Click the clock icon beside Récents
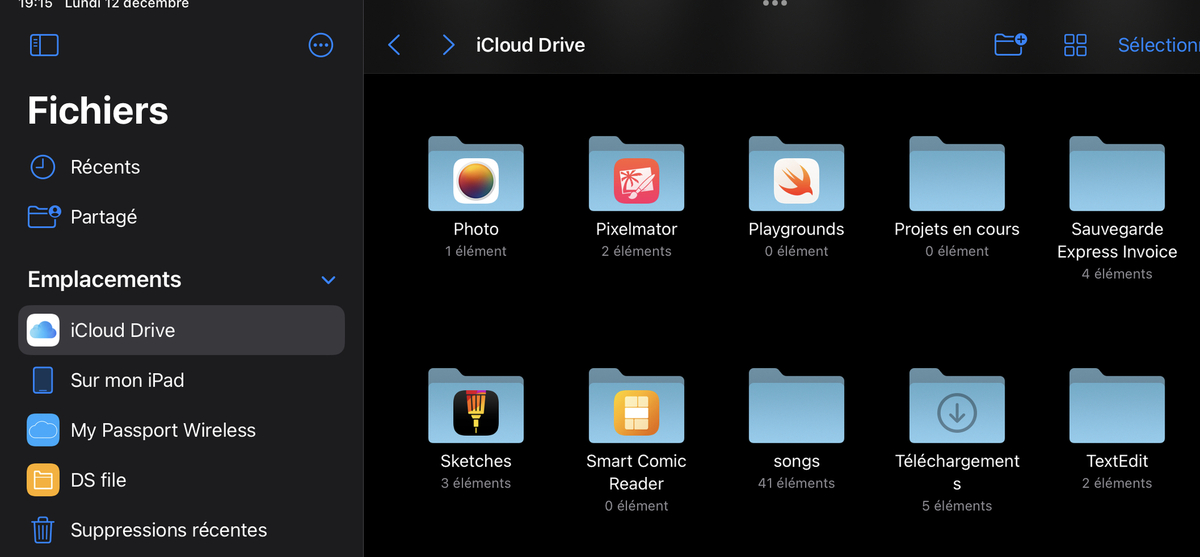 click(43, 167)
